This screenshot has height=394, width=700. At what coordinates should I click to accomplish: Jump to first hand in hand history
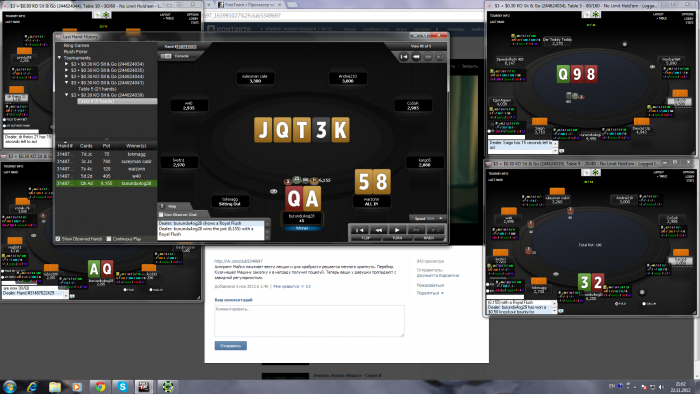click(x=404, y=57)
